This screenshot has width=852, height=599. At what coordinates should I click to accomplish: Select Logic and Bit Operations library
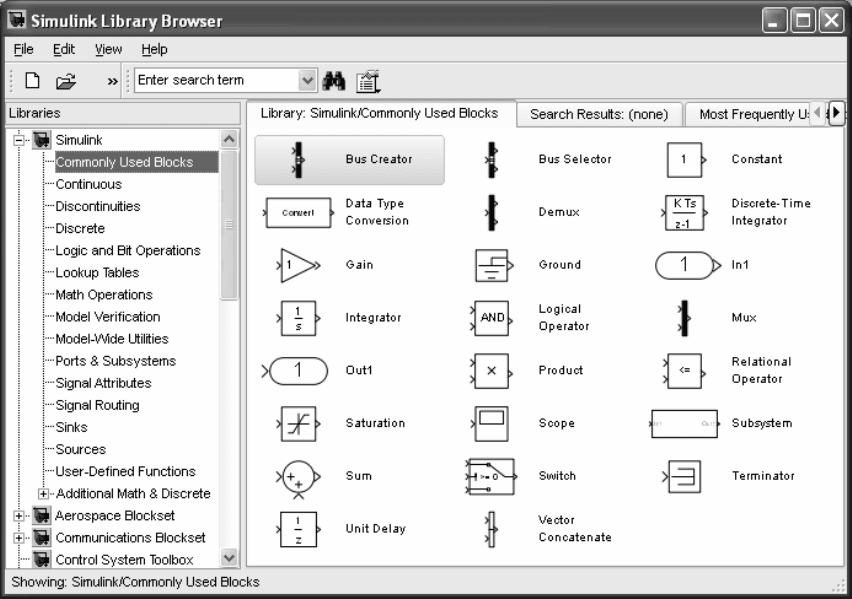128,251
